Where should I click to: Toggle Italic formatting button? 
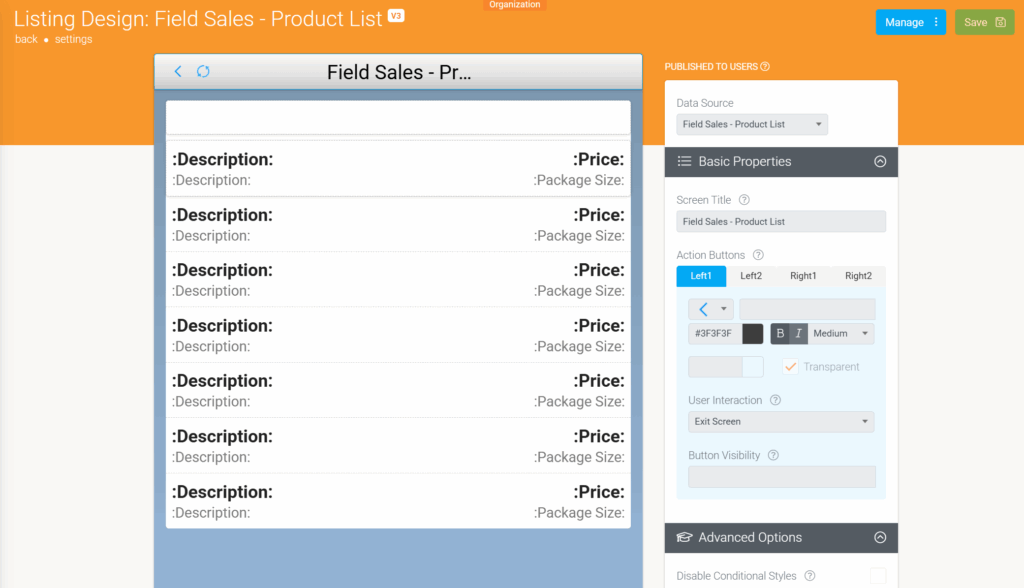pyautogui.click(x=798, y=333)
